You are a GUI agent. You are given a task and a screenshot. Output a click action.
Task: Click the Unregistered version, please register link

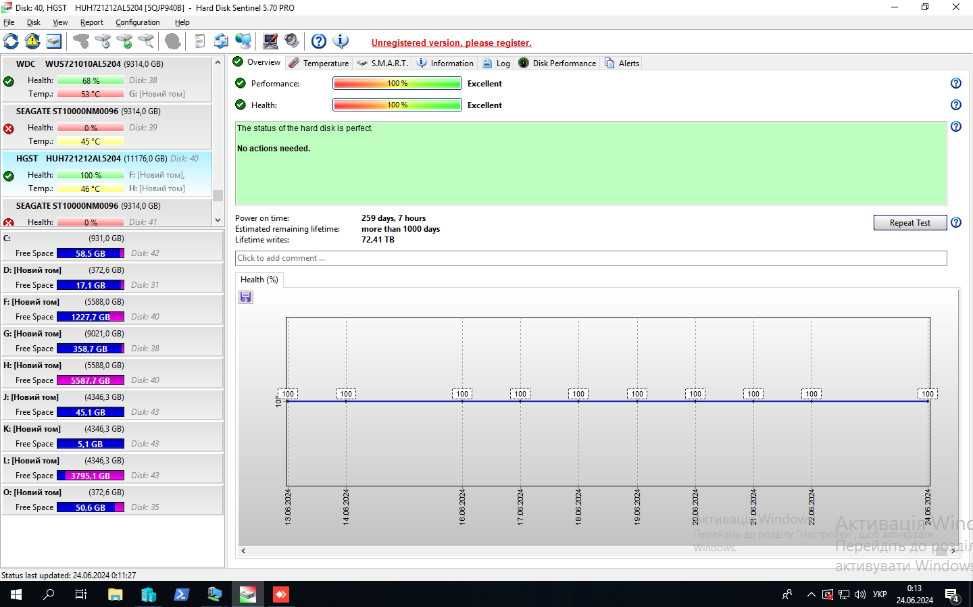(451, 43)
